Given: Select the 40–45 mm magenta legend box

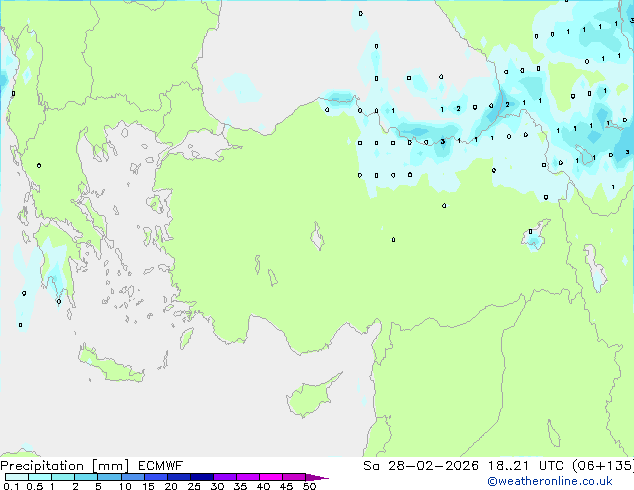Looking at the screenshot, I should click(x=271, y=477).
